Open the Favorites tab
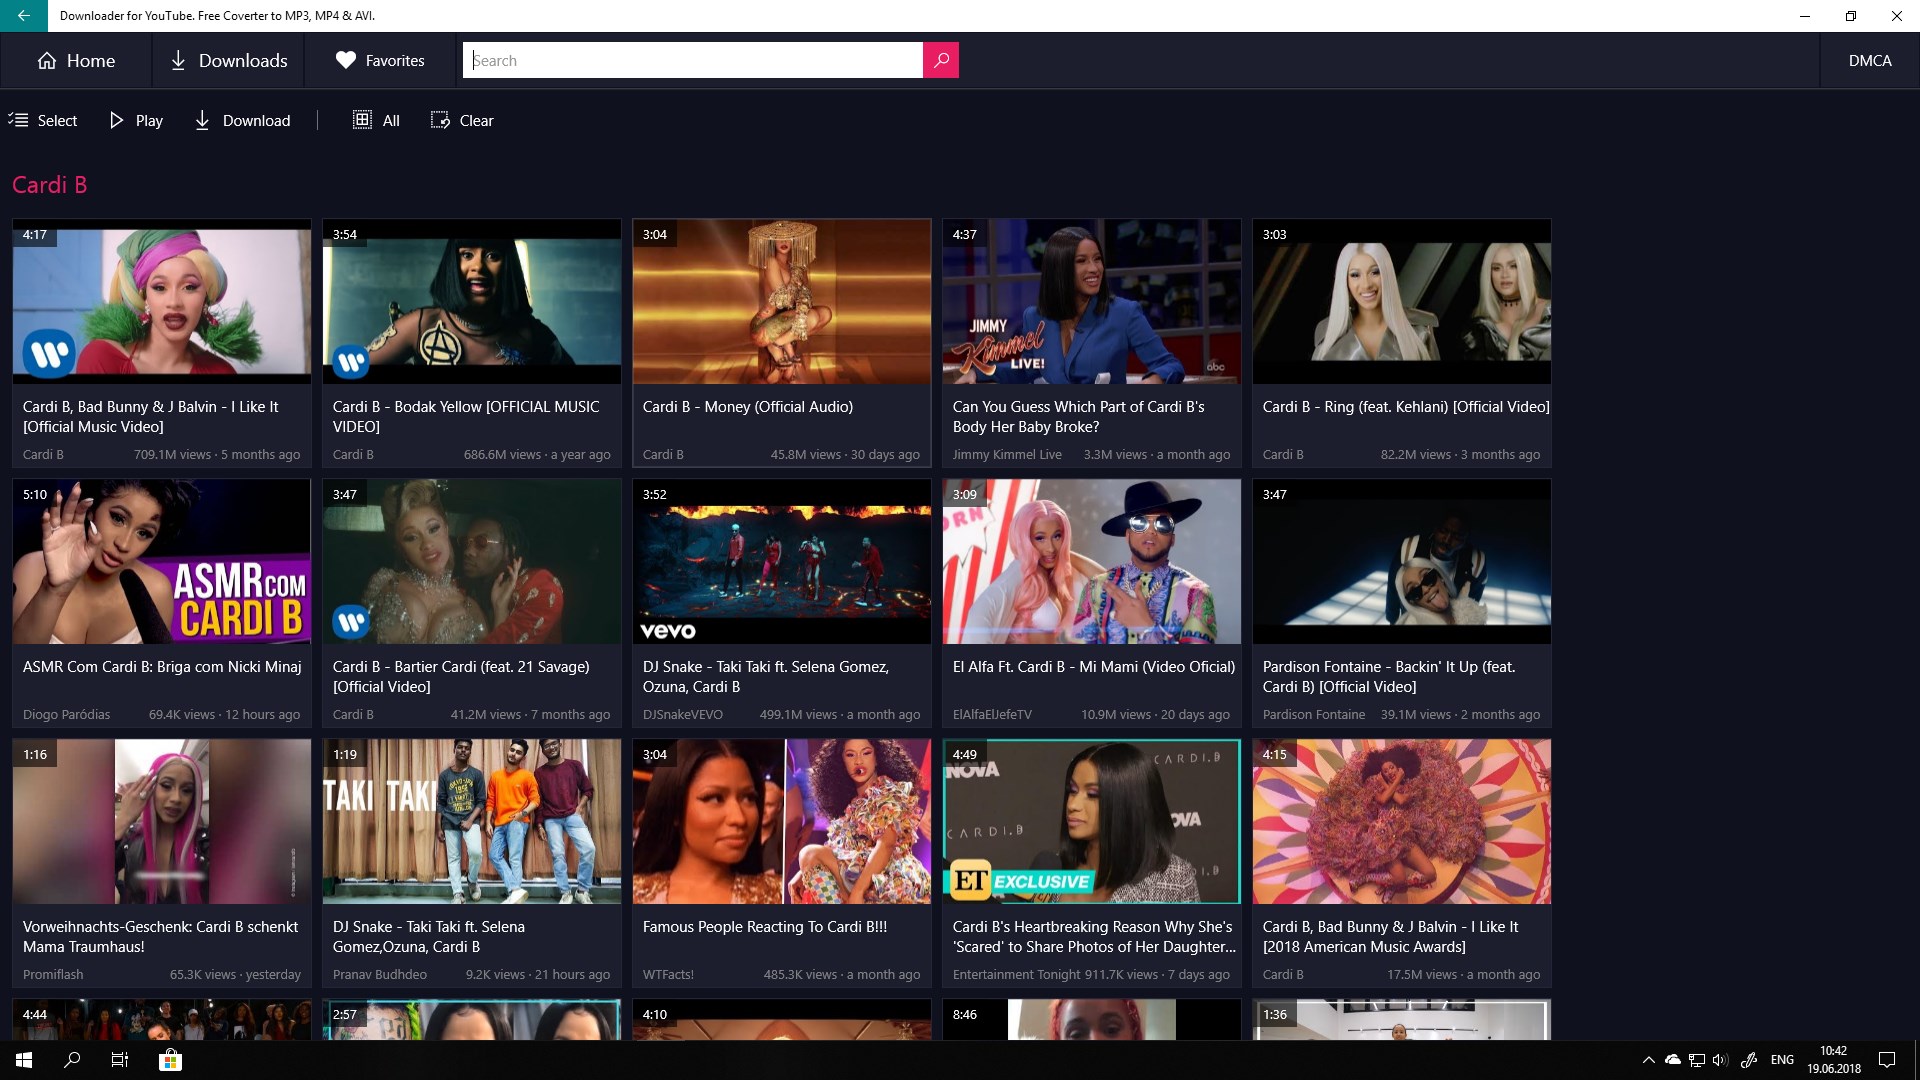Image resolution: width=1920 pixels, height=1080 pixels. [x=380, y=60]
